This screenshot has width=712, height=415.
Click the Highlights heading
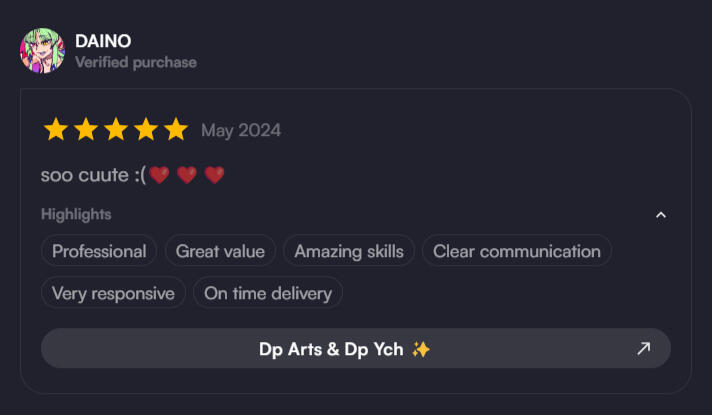point(76,214)
